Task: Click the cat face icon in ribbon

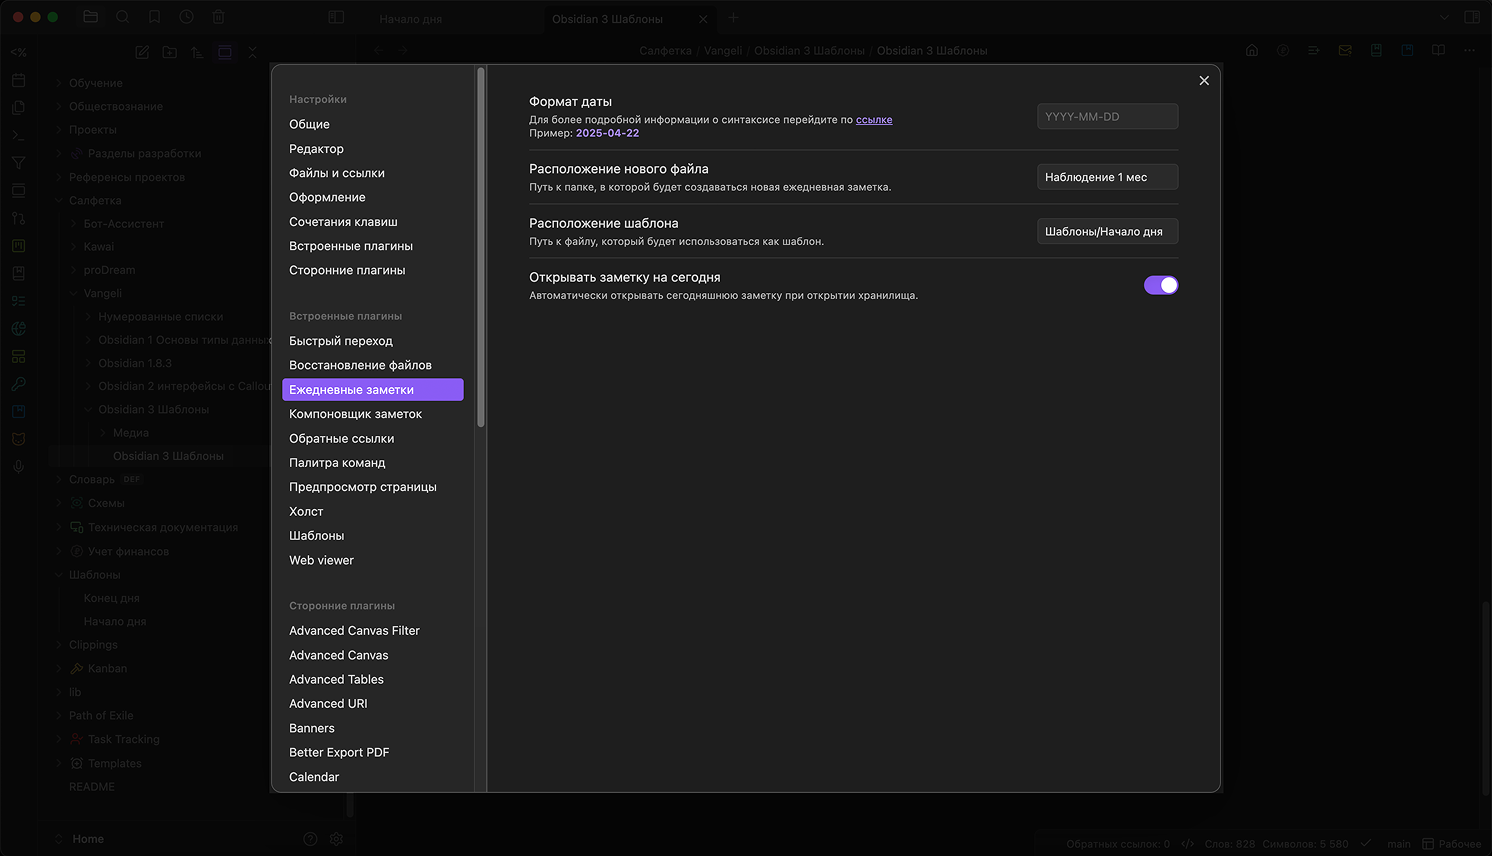Action: click(x=18, y=439)
